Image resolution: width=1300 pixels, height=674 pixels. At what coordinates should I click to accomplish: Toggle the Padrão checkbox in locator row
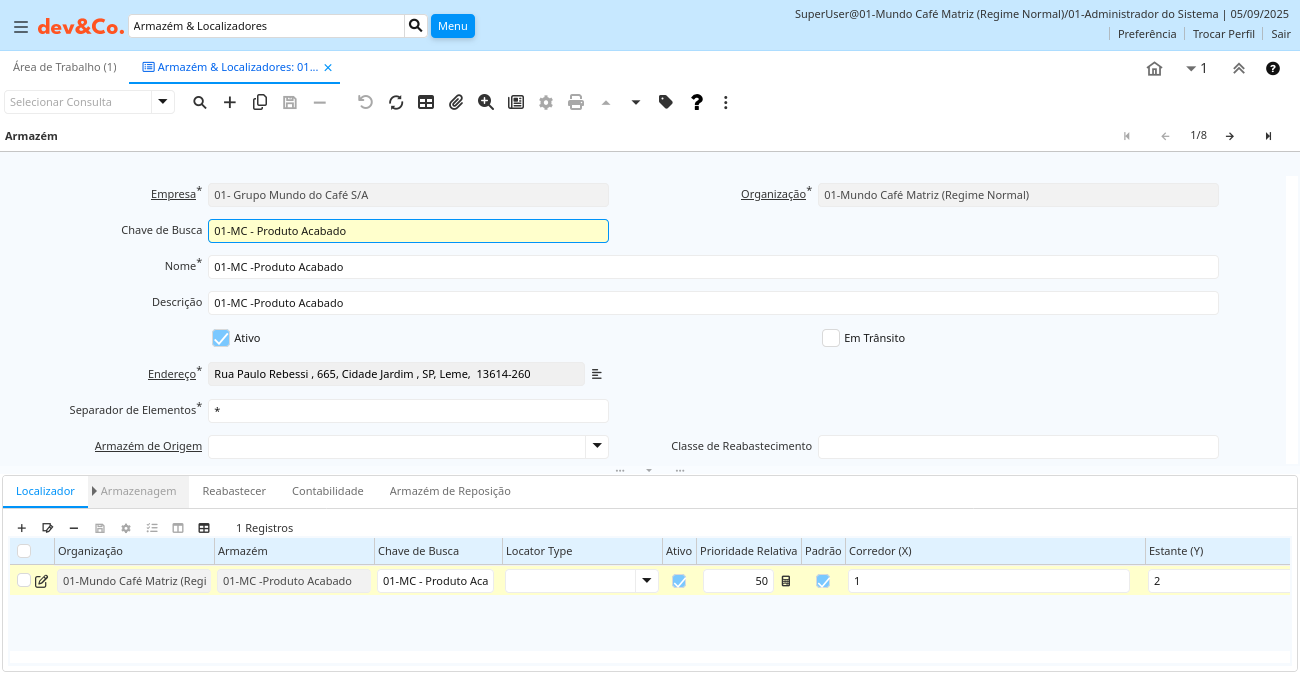(823, 581)
